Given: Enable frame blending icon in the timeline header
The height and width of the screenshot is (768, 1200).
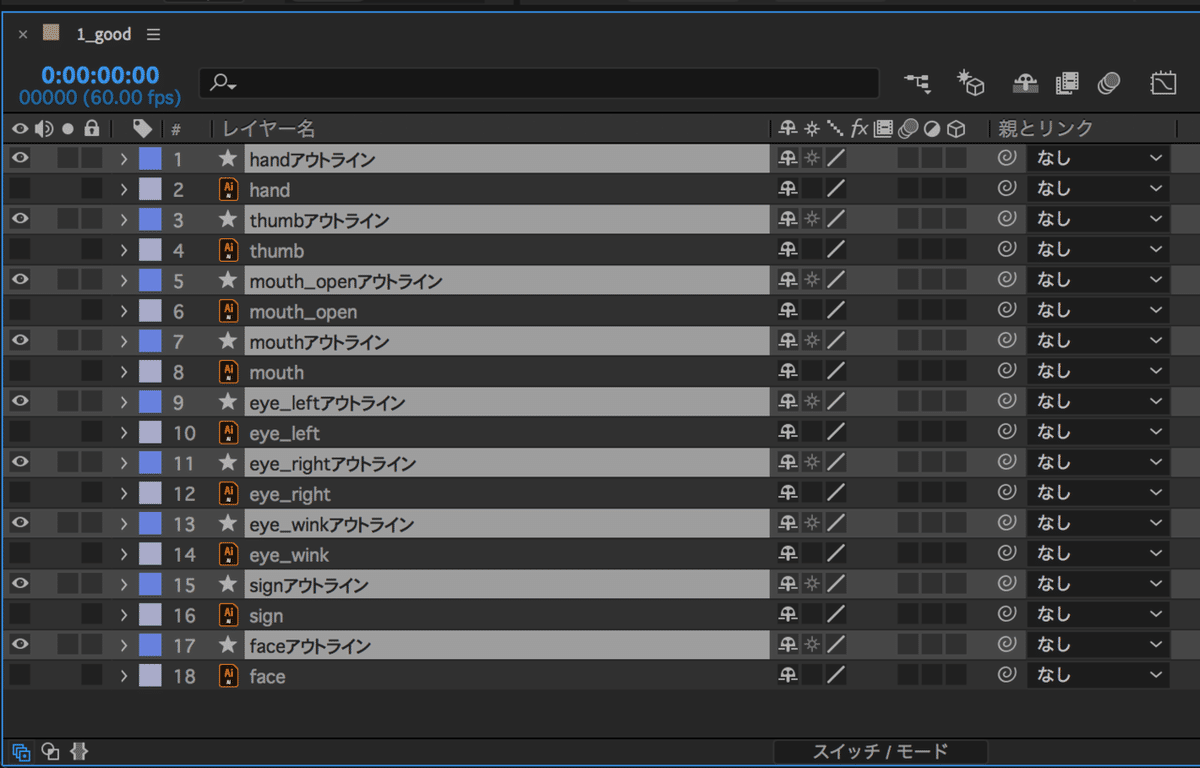Looking at the screenshot, I should 1067,83.
